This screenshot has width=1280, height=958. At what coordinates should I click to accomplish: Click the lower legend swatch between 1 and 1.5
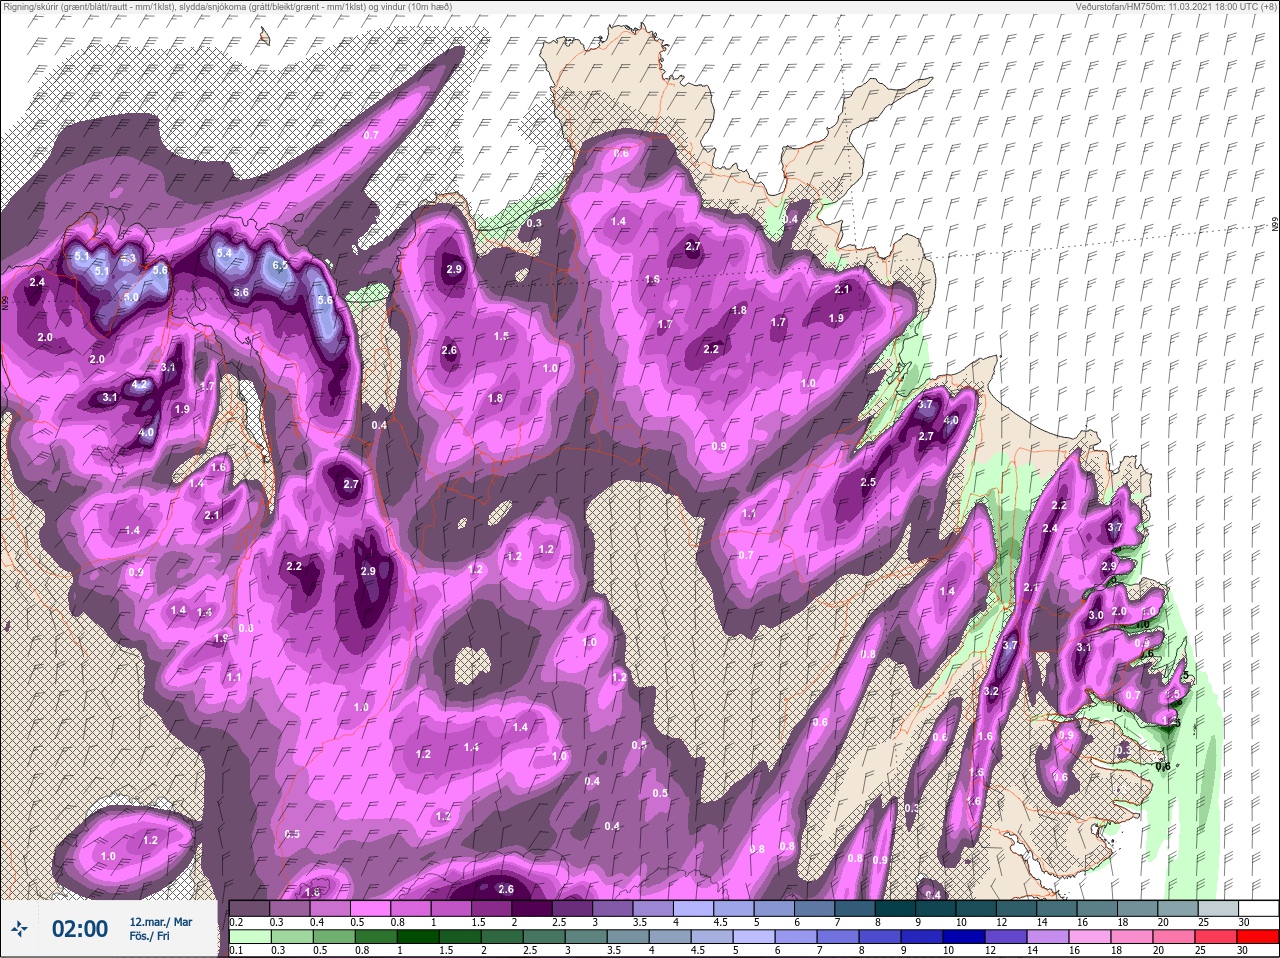tap(417, 937)
